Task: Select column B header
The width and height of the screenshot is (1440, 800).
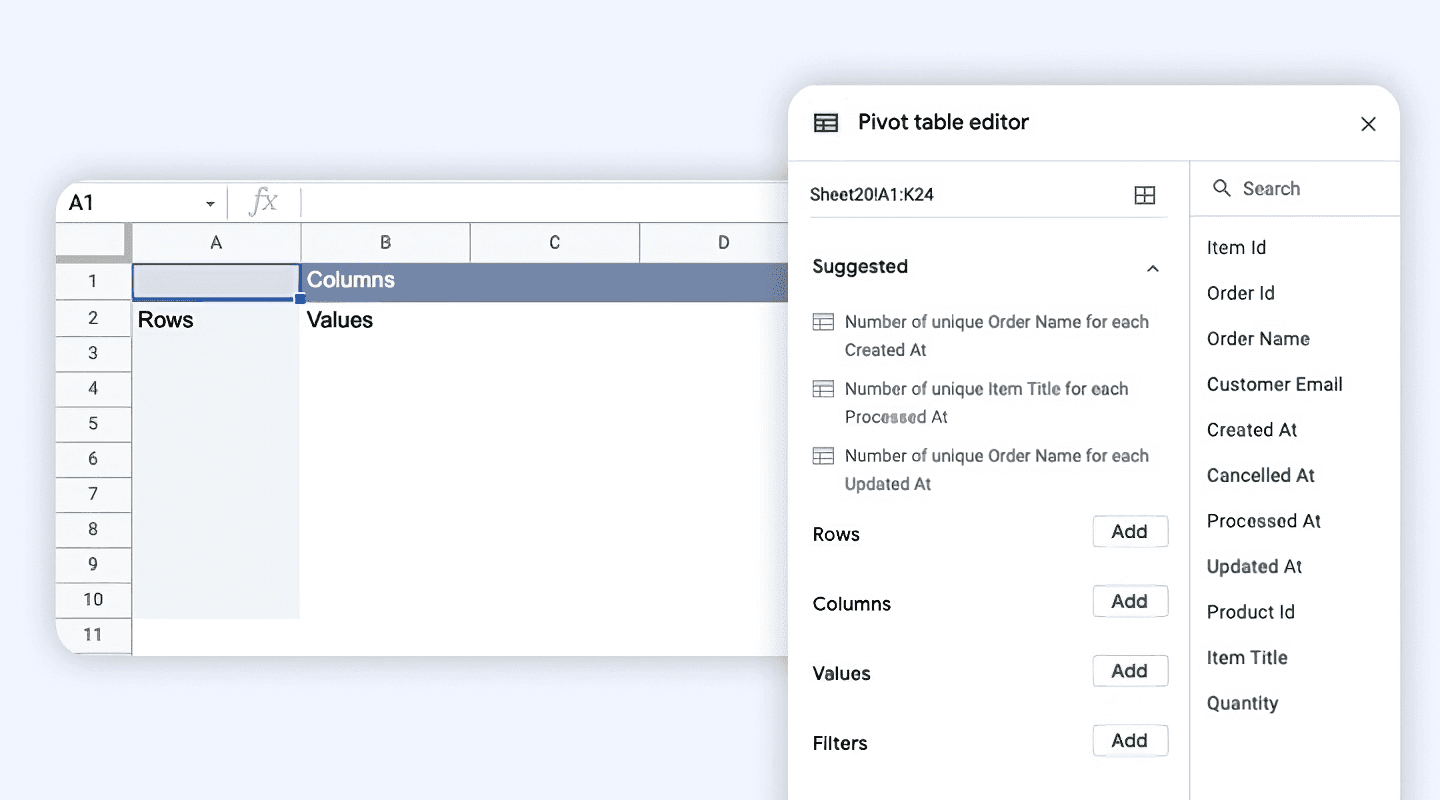Action: coord(385,242)
